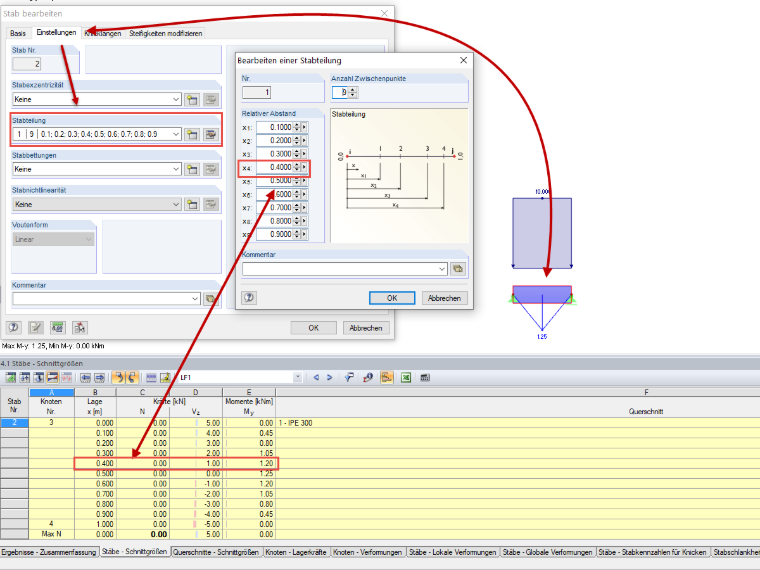Click into the x8 relative distance field
This screenshot has width=760, height=570.
tap(275, 221)
